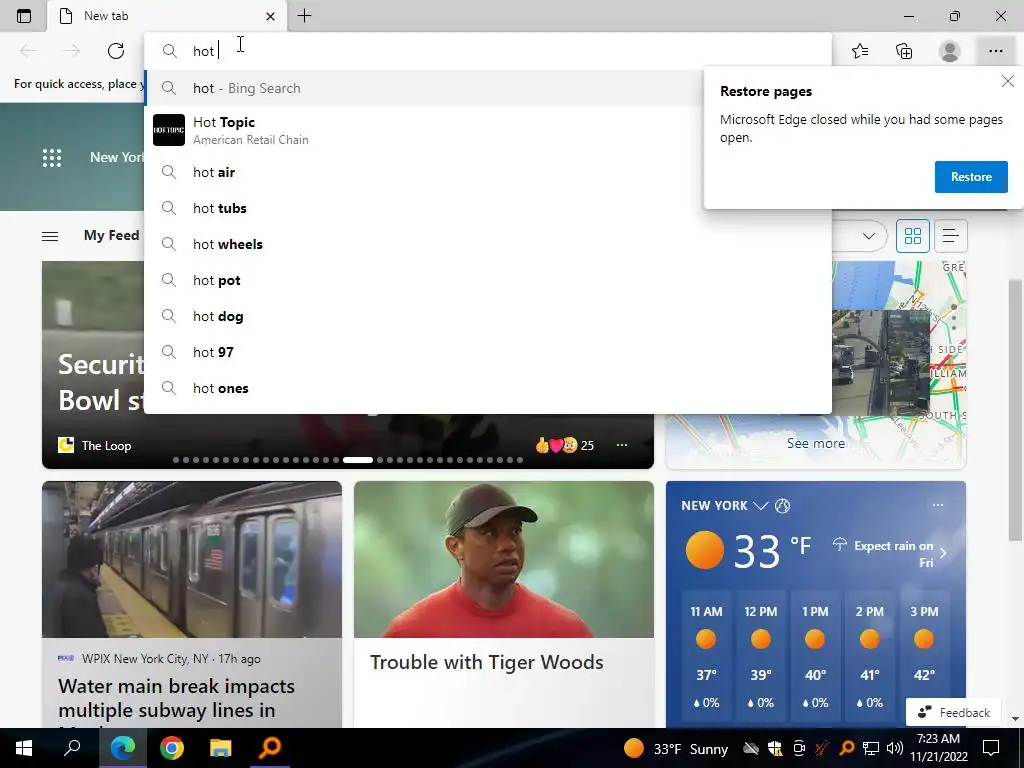
Task: Select the 11 AM forecast column
Action: pos(706,658)
